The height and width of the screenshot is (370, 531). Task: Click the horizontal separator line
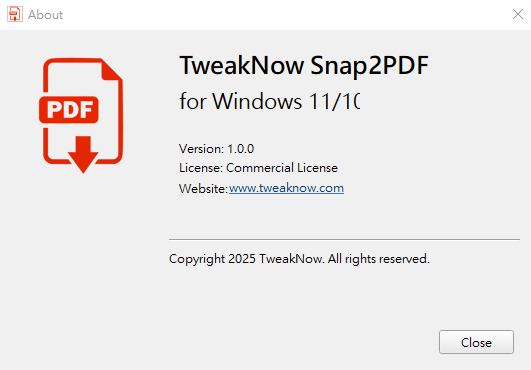tap(344, 239)
